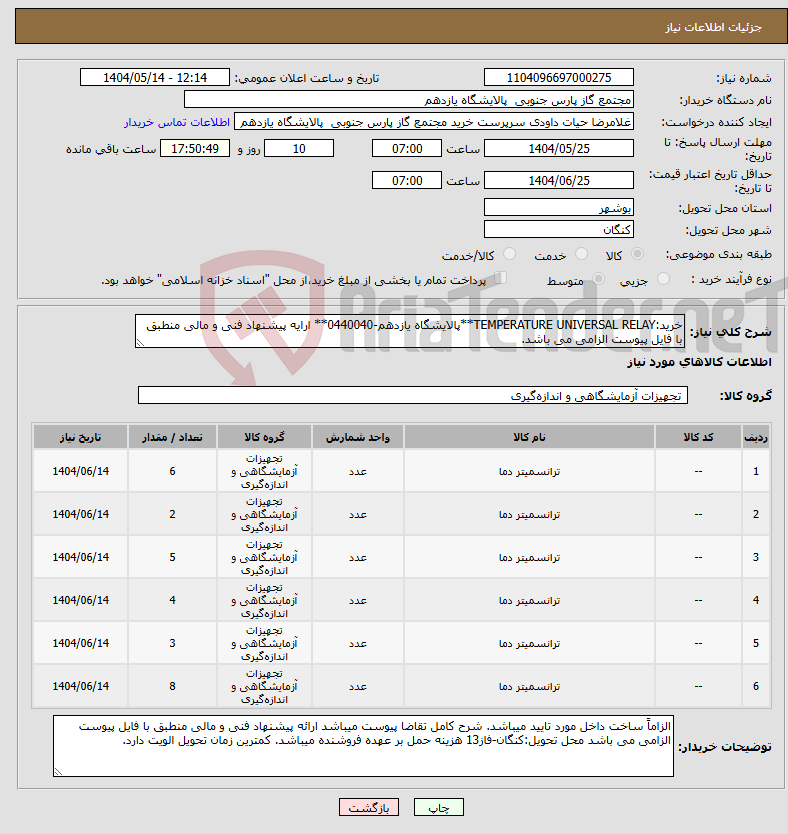Viewport: 788px width, 834px height.
Task: Click the چاپ print button
Action: [439, 807]
